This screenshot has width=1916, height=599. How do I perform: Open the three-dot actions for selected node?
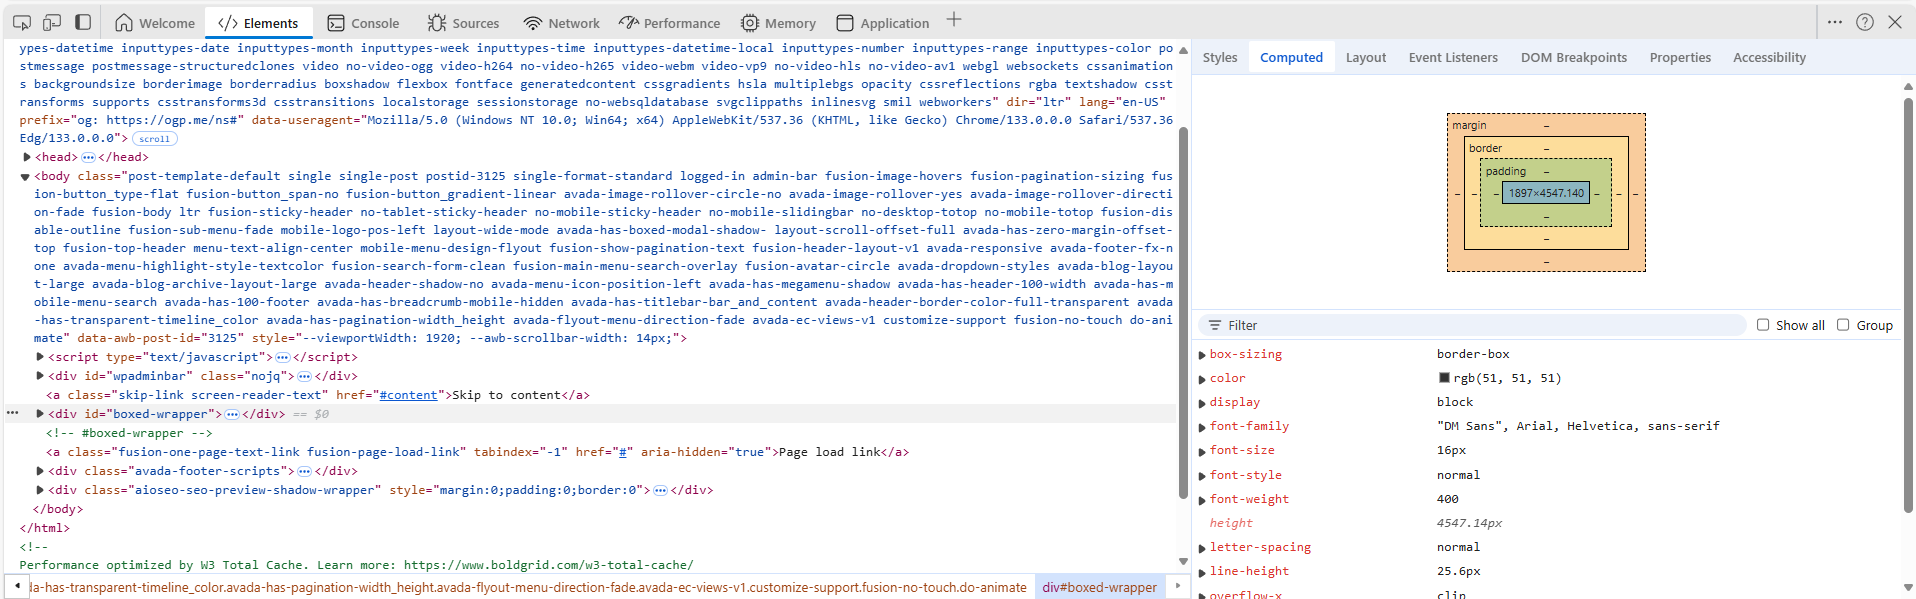click(13, 413)
